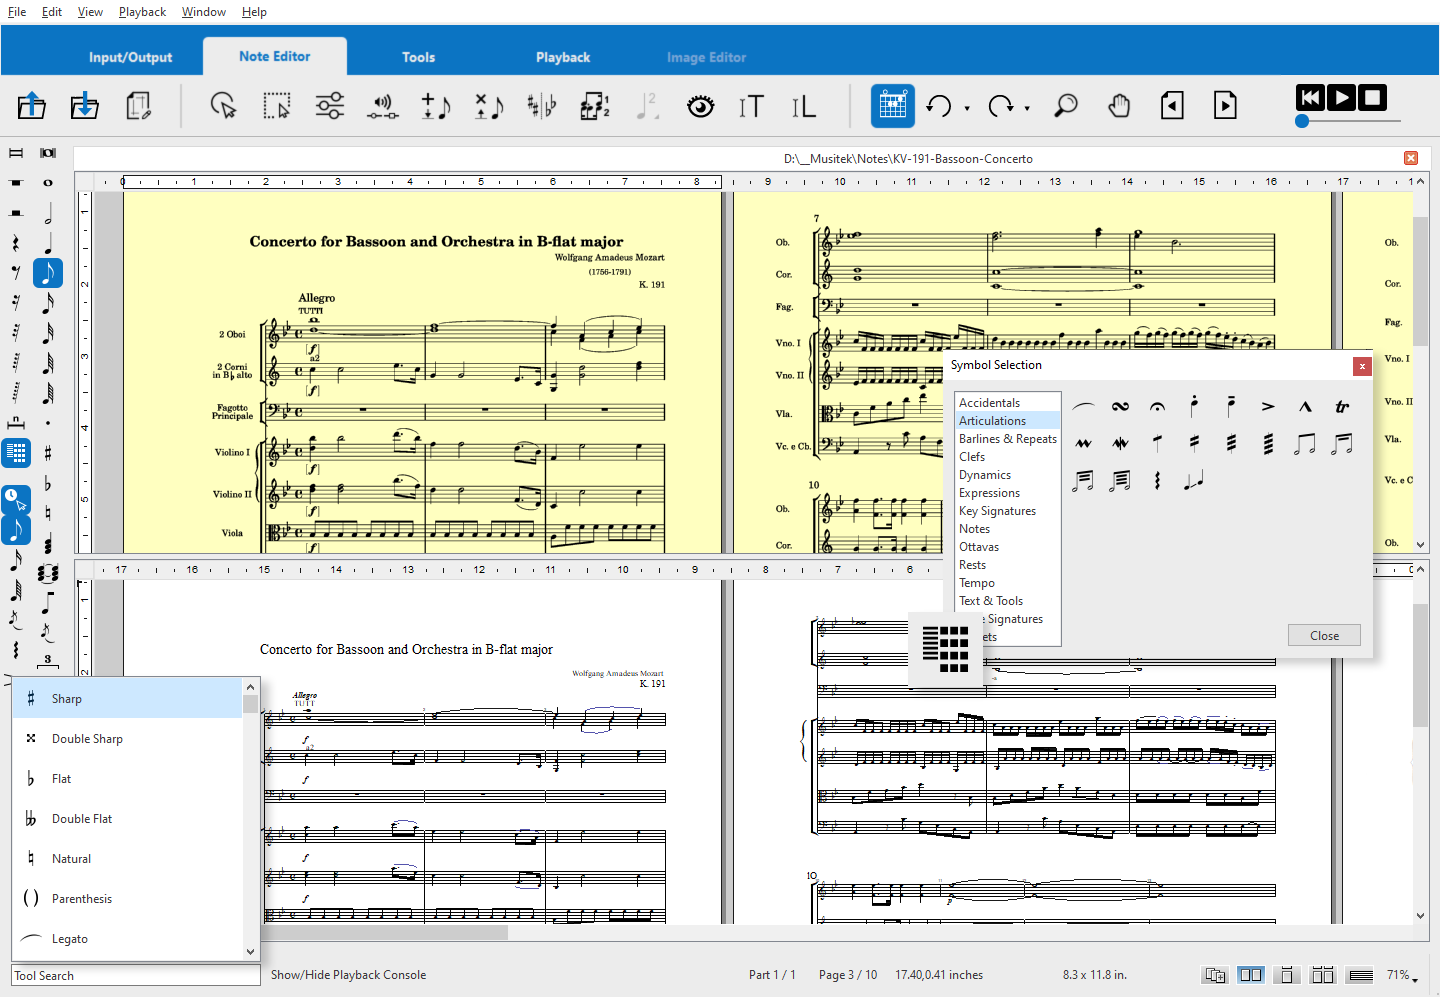Select Tempo category in Symbol Selection

tap(1007, 582)
